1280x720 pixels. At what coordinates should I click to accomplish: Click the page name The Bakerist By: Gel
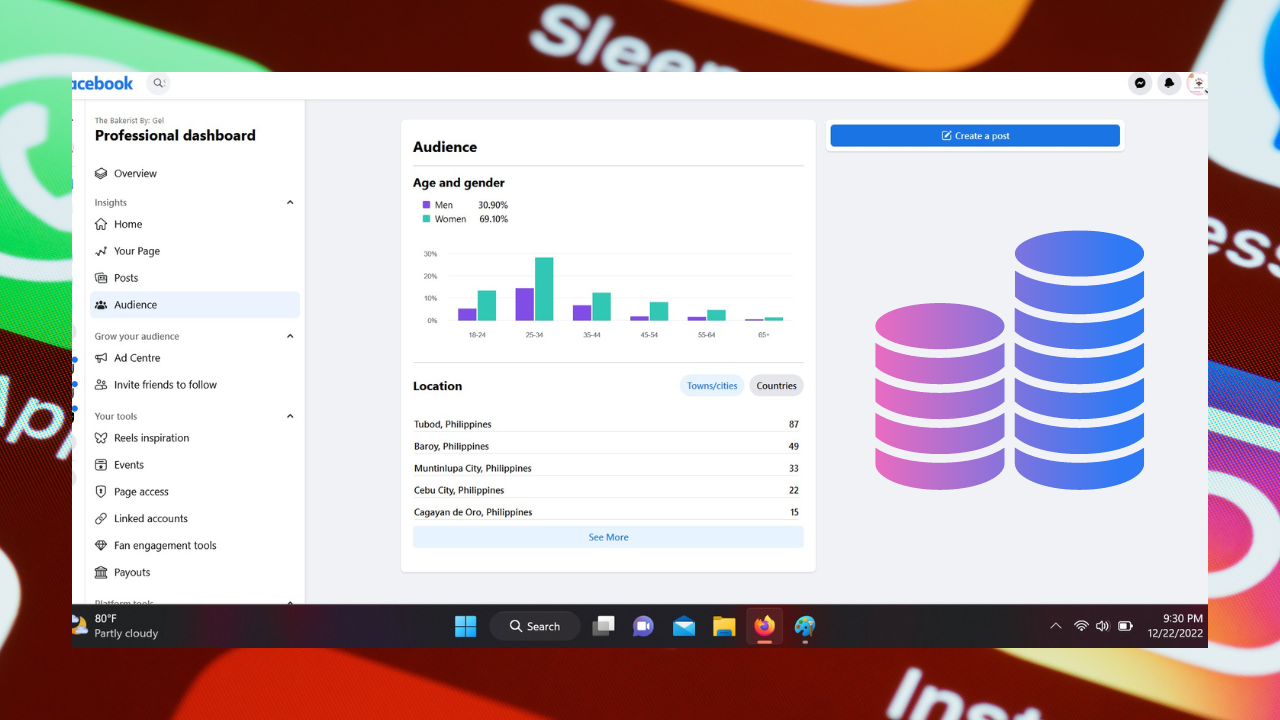(129, 120)
